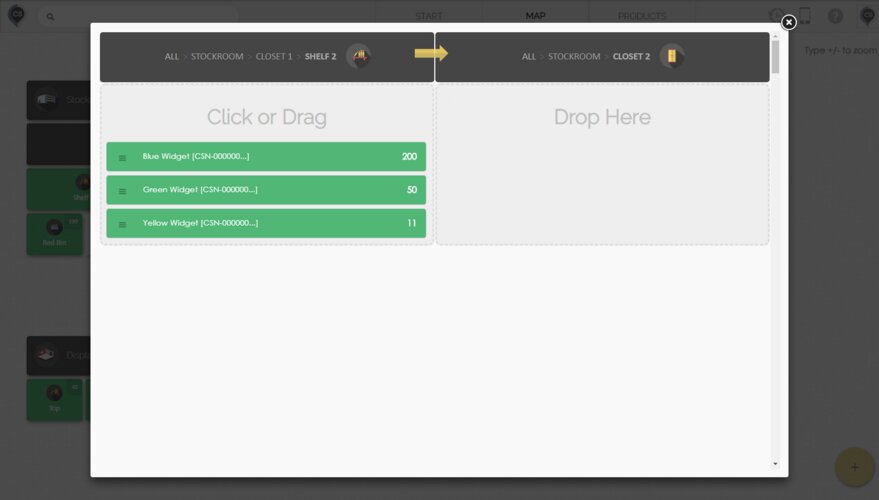Screen dimensions: 879x500
Task: Click the Yellow Widget quantity of 11
Action: (x=411, y=223)
